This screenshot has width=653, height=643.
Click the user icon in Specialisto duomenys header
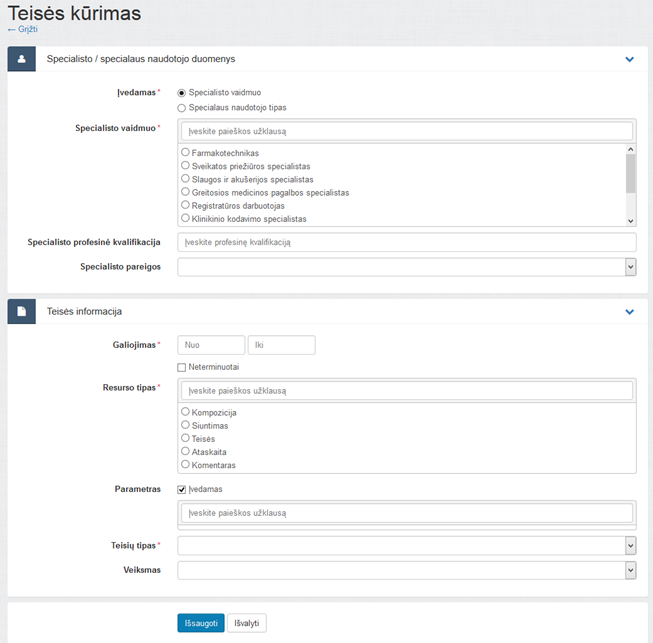22,59
